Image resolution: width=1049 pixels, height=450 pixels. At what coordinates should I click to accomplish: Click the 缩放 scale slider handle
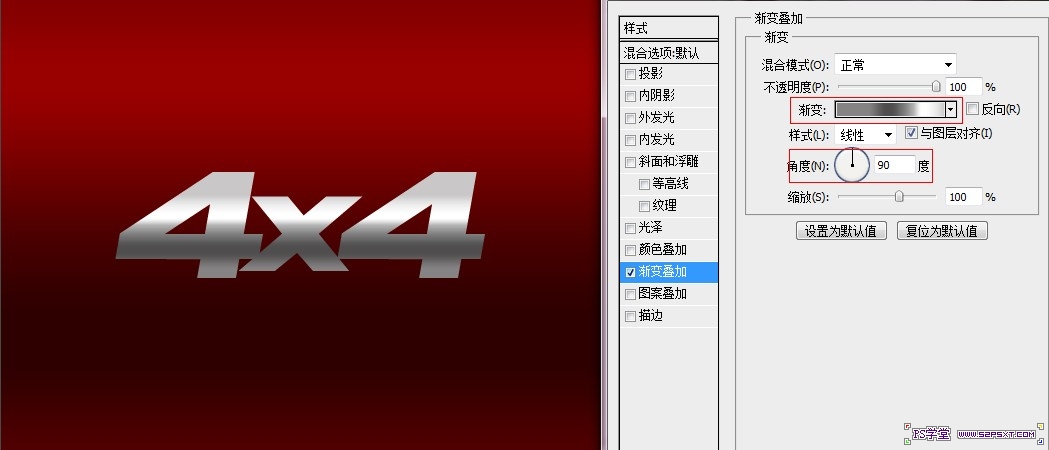[x=899, y=197]
